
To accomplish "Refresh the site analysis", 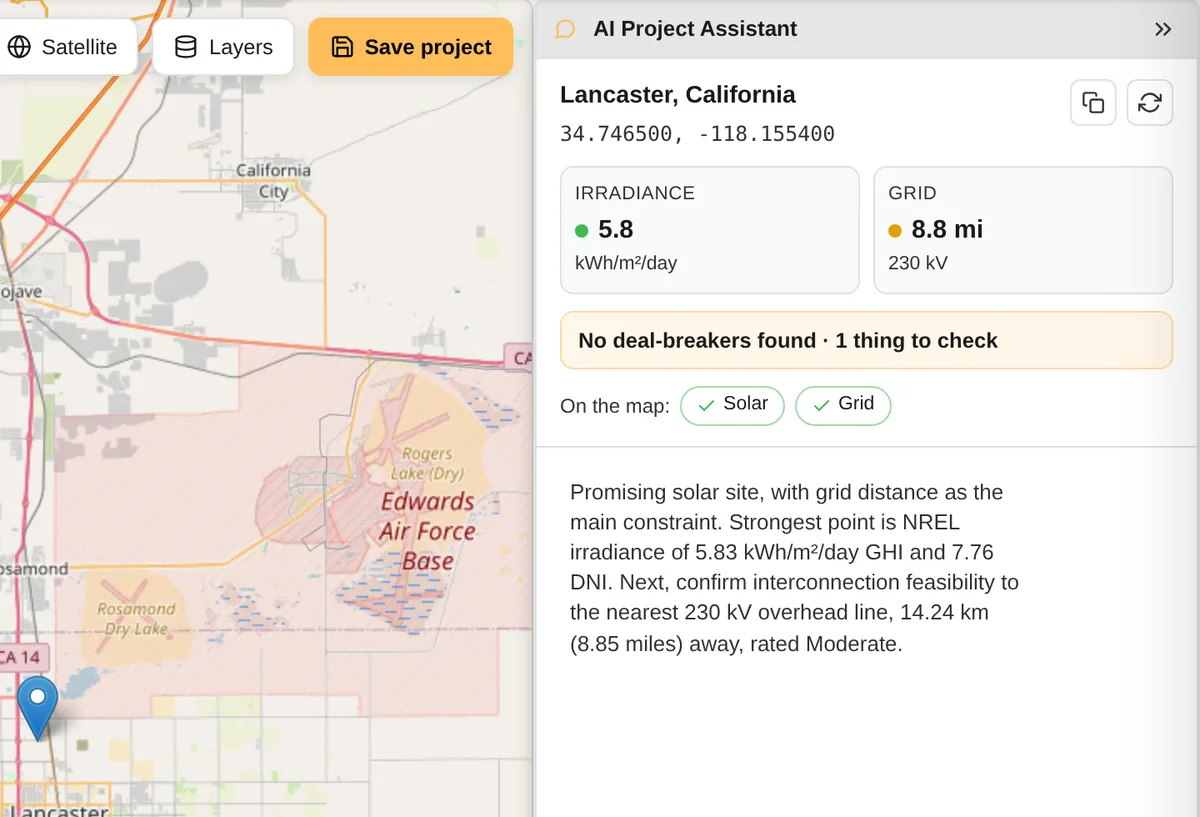I will click(x=1150, y=103).
